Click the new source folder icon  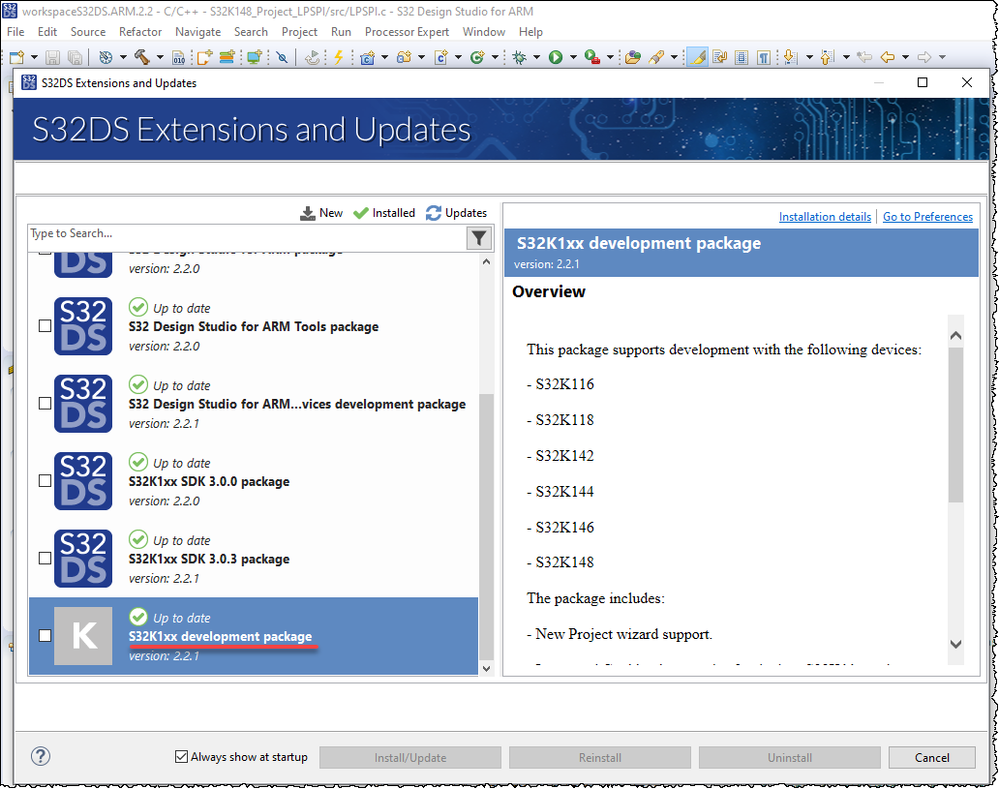[x=403, y=57]
